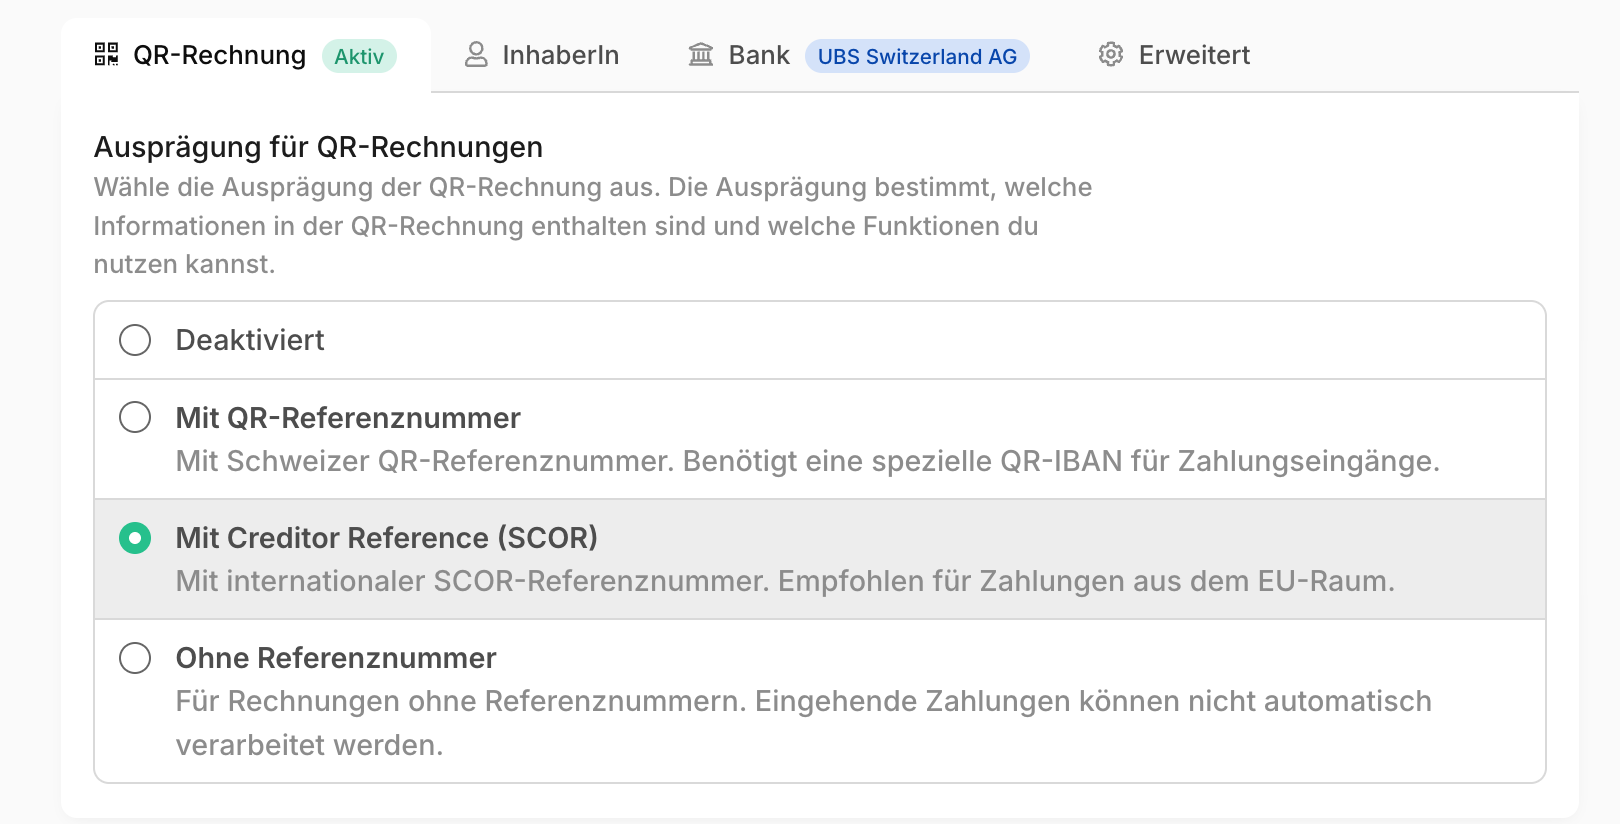Screen dimensions: 1620x824
Task: Select the Mit QR-Referenznummer radio button
Action: click(x=135, y=417)
